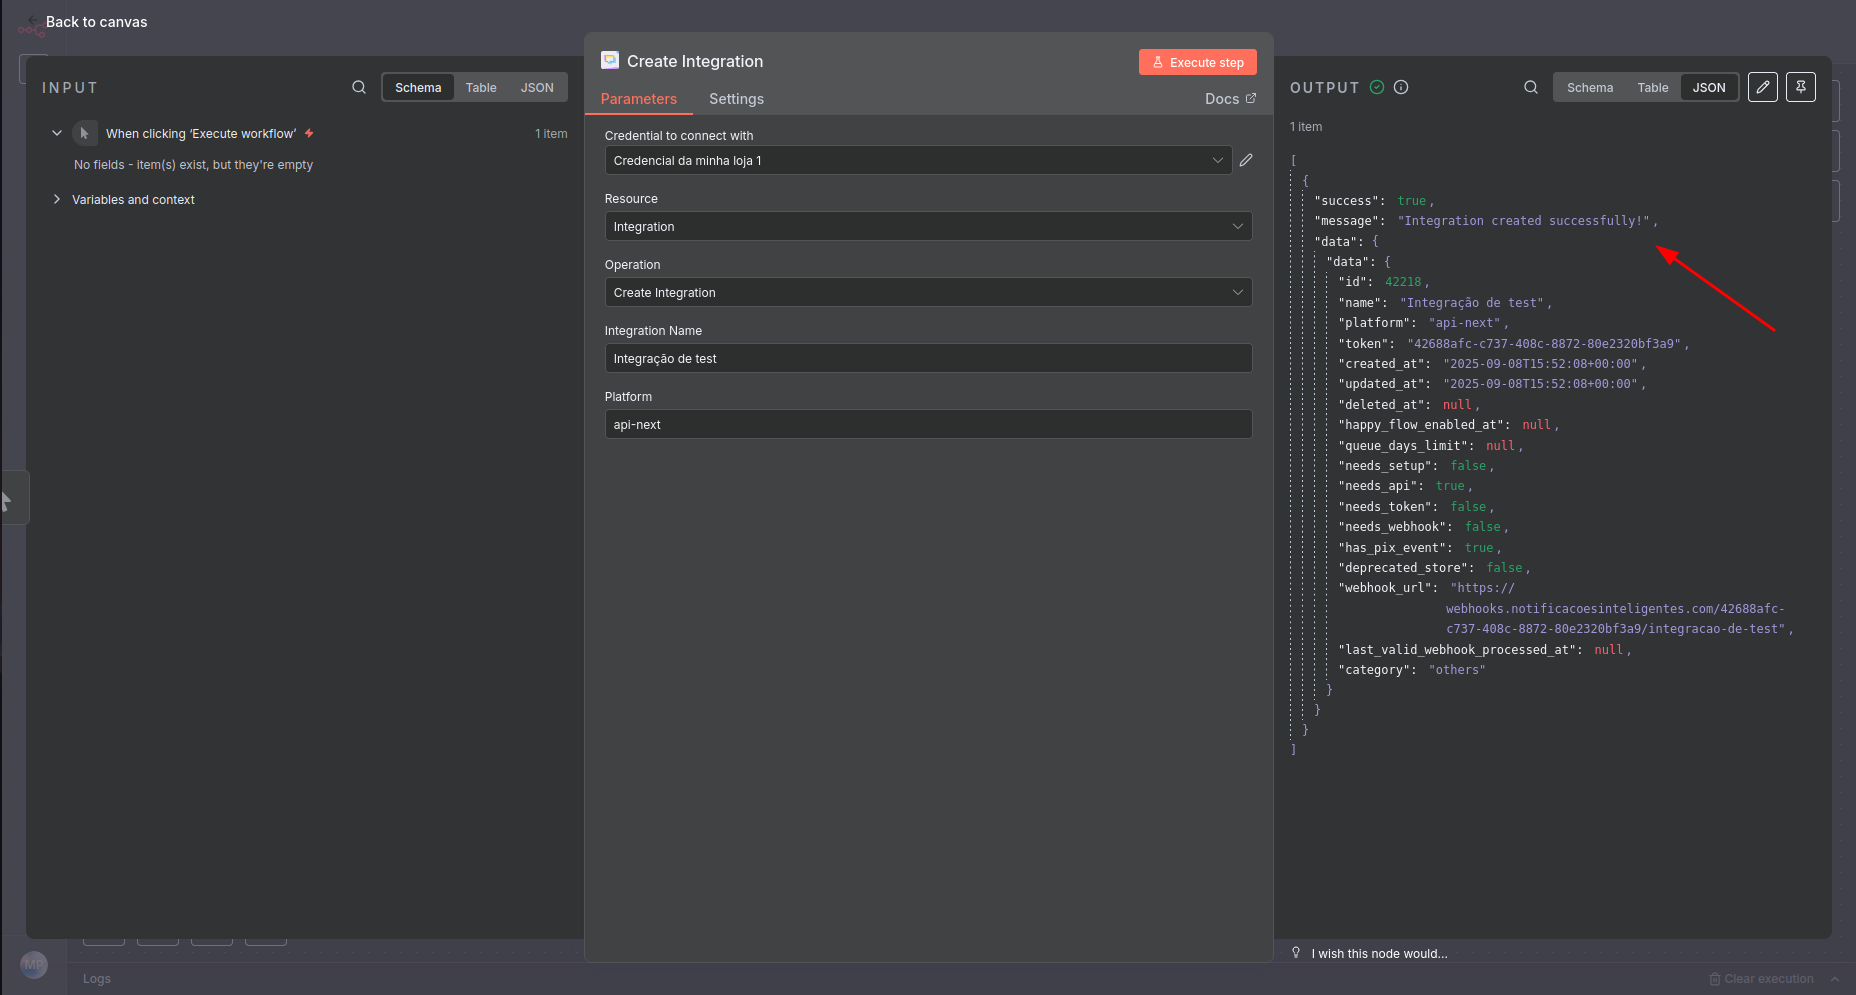The image size is (1856, 995).
Task: Click the created_at timestamp value
Action: (x=1543, y=364)
